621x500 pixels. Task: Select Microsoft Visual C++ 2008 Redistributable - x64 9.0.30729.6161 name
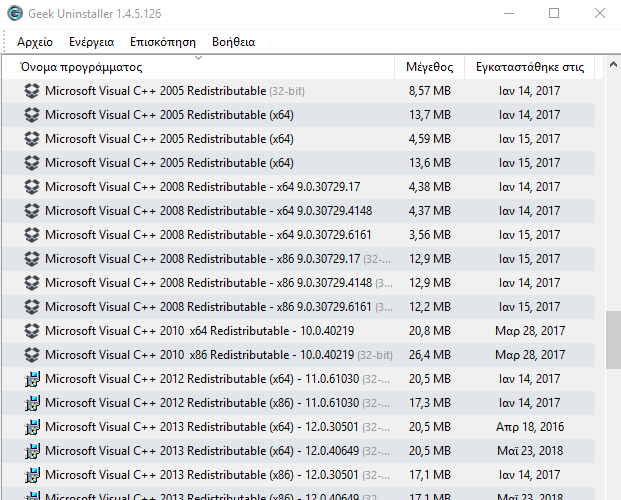tap(208, 235)
